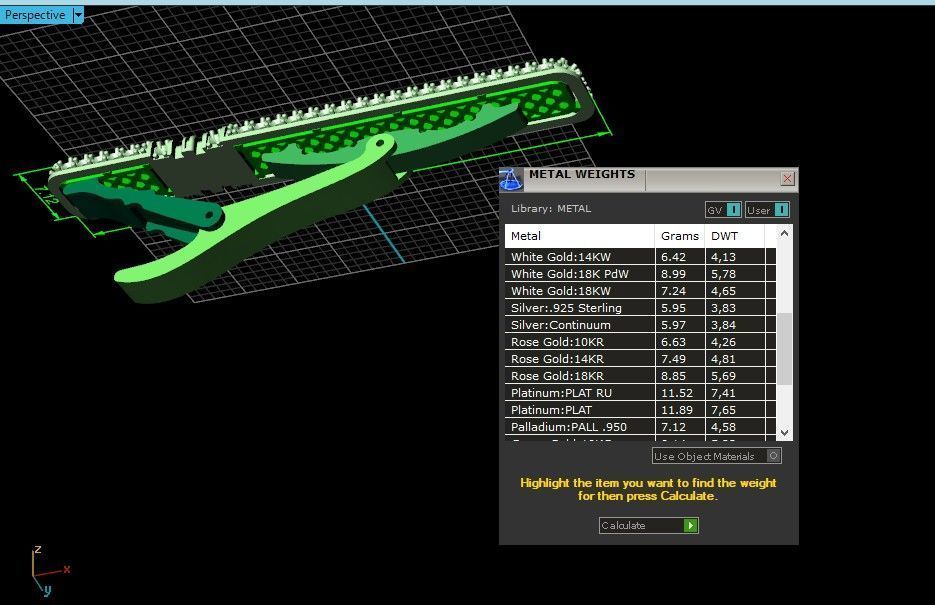
Task: Click the 7.12 dimension annotation in viewport
Action: [47, 196]
